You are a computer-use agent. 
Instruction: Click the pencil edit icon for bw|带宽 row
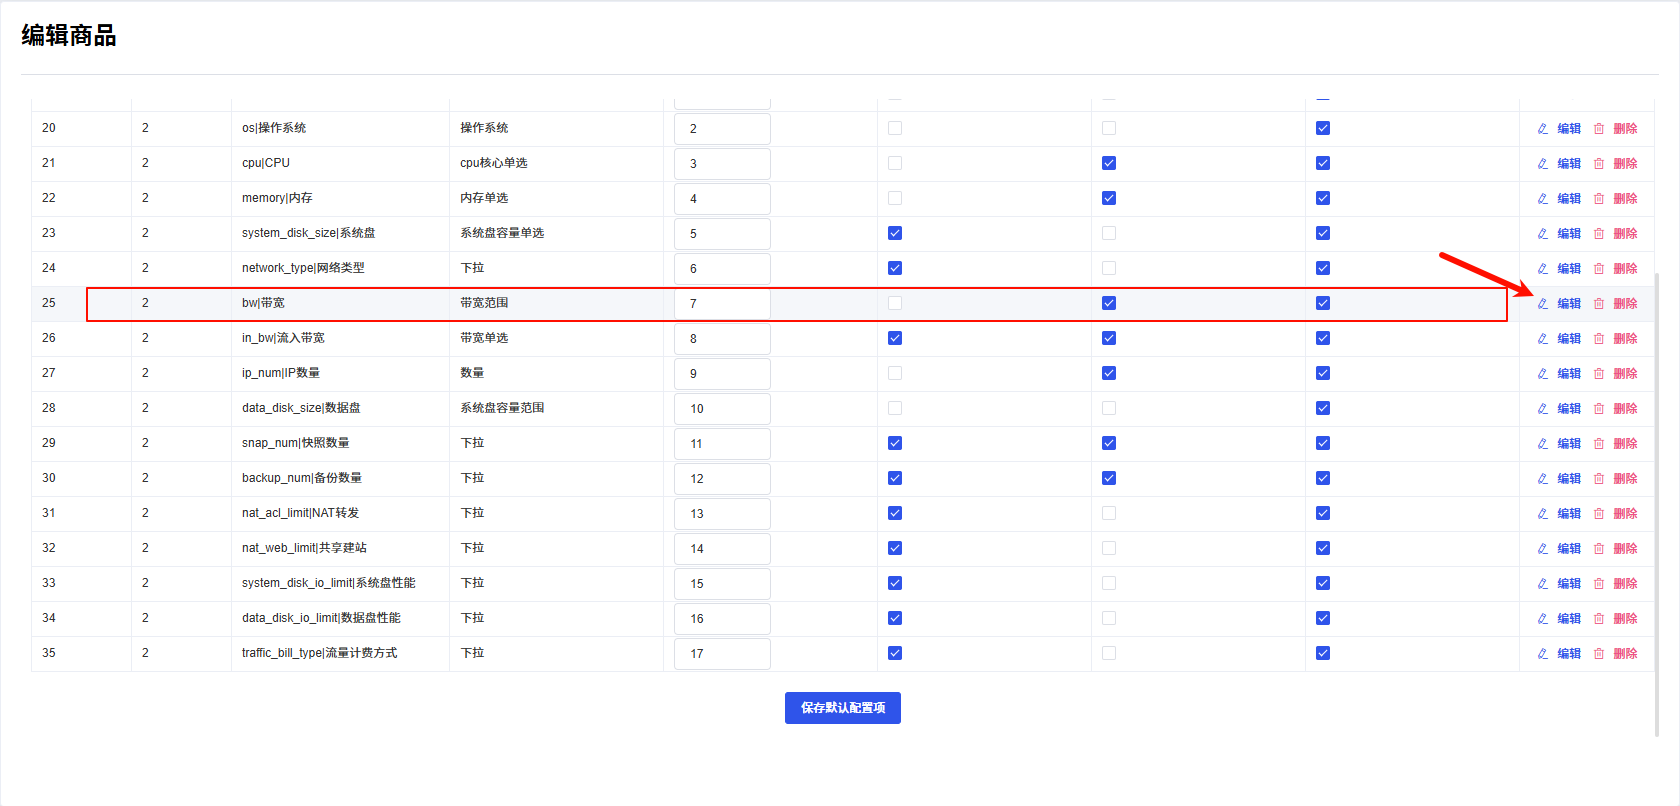tap(1543, 303)
